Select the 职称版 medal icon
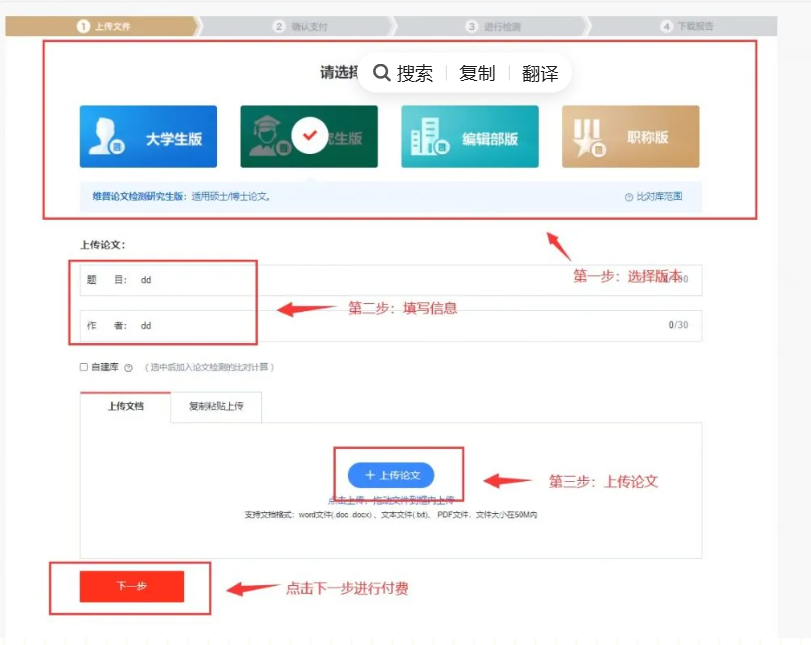 coord(589,137)
